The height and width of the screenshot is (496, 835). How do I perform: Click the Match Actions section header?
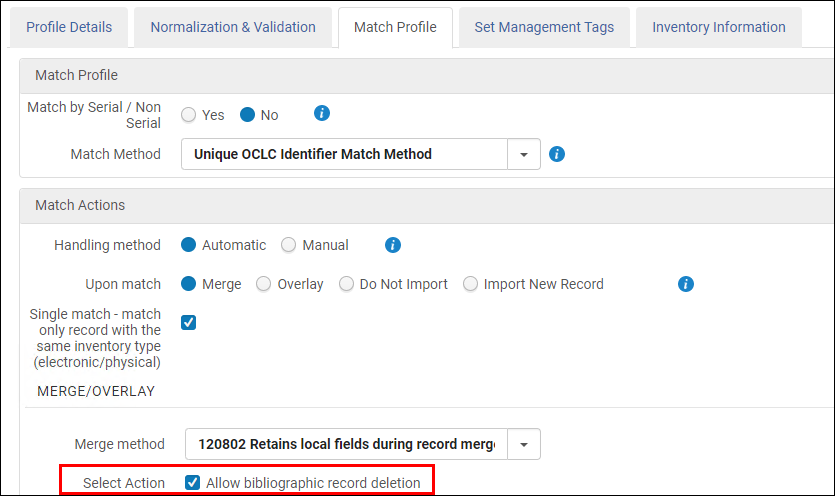coord(426,206)
